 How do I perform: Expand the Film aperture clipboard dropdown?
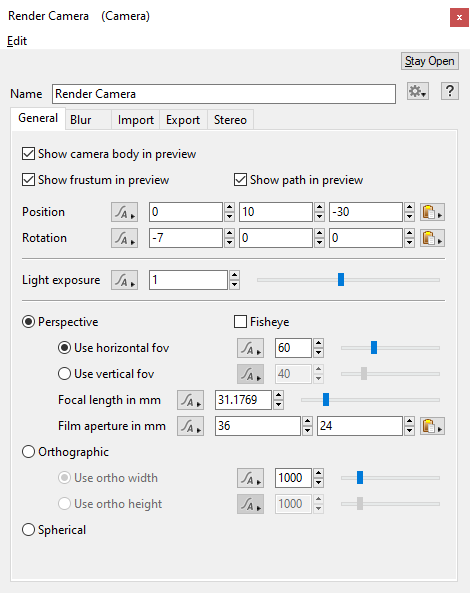432,427
